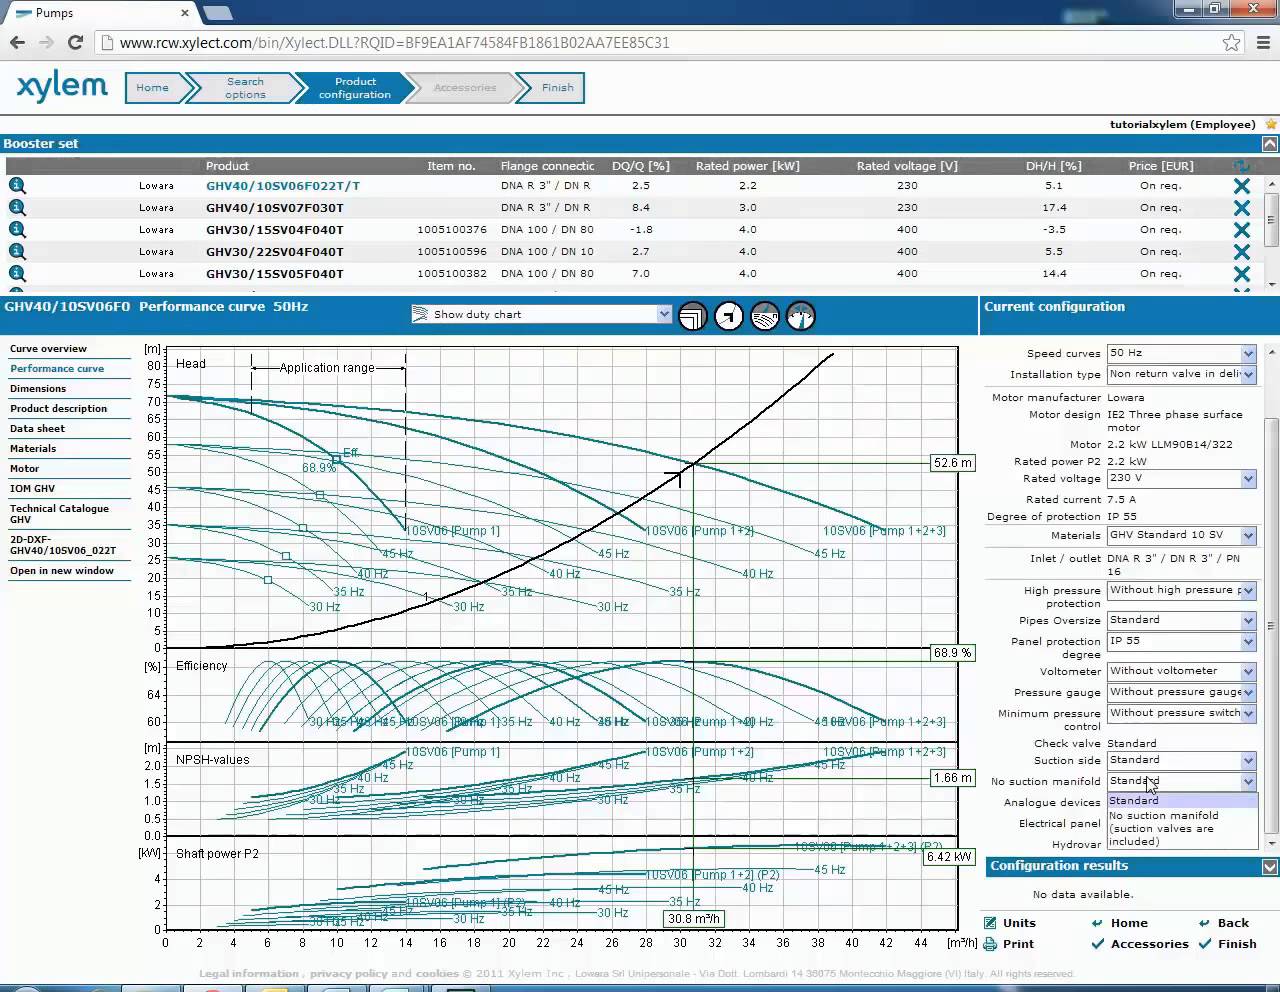This screenshot has height=992, width=1280.
Task: Click the bottom Finish button
Action: click(1227, 944)
